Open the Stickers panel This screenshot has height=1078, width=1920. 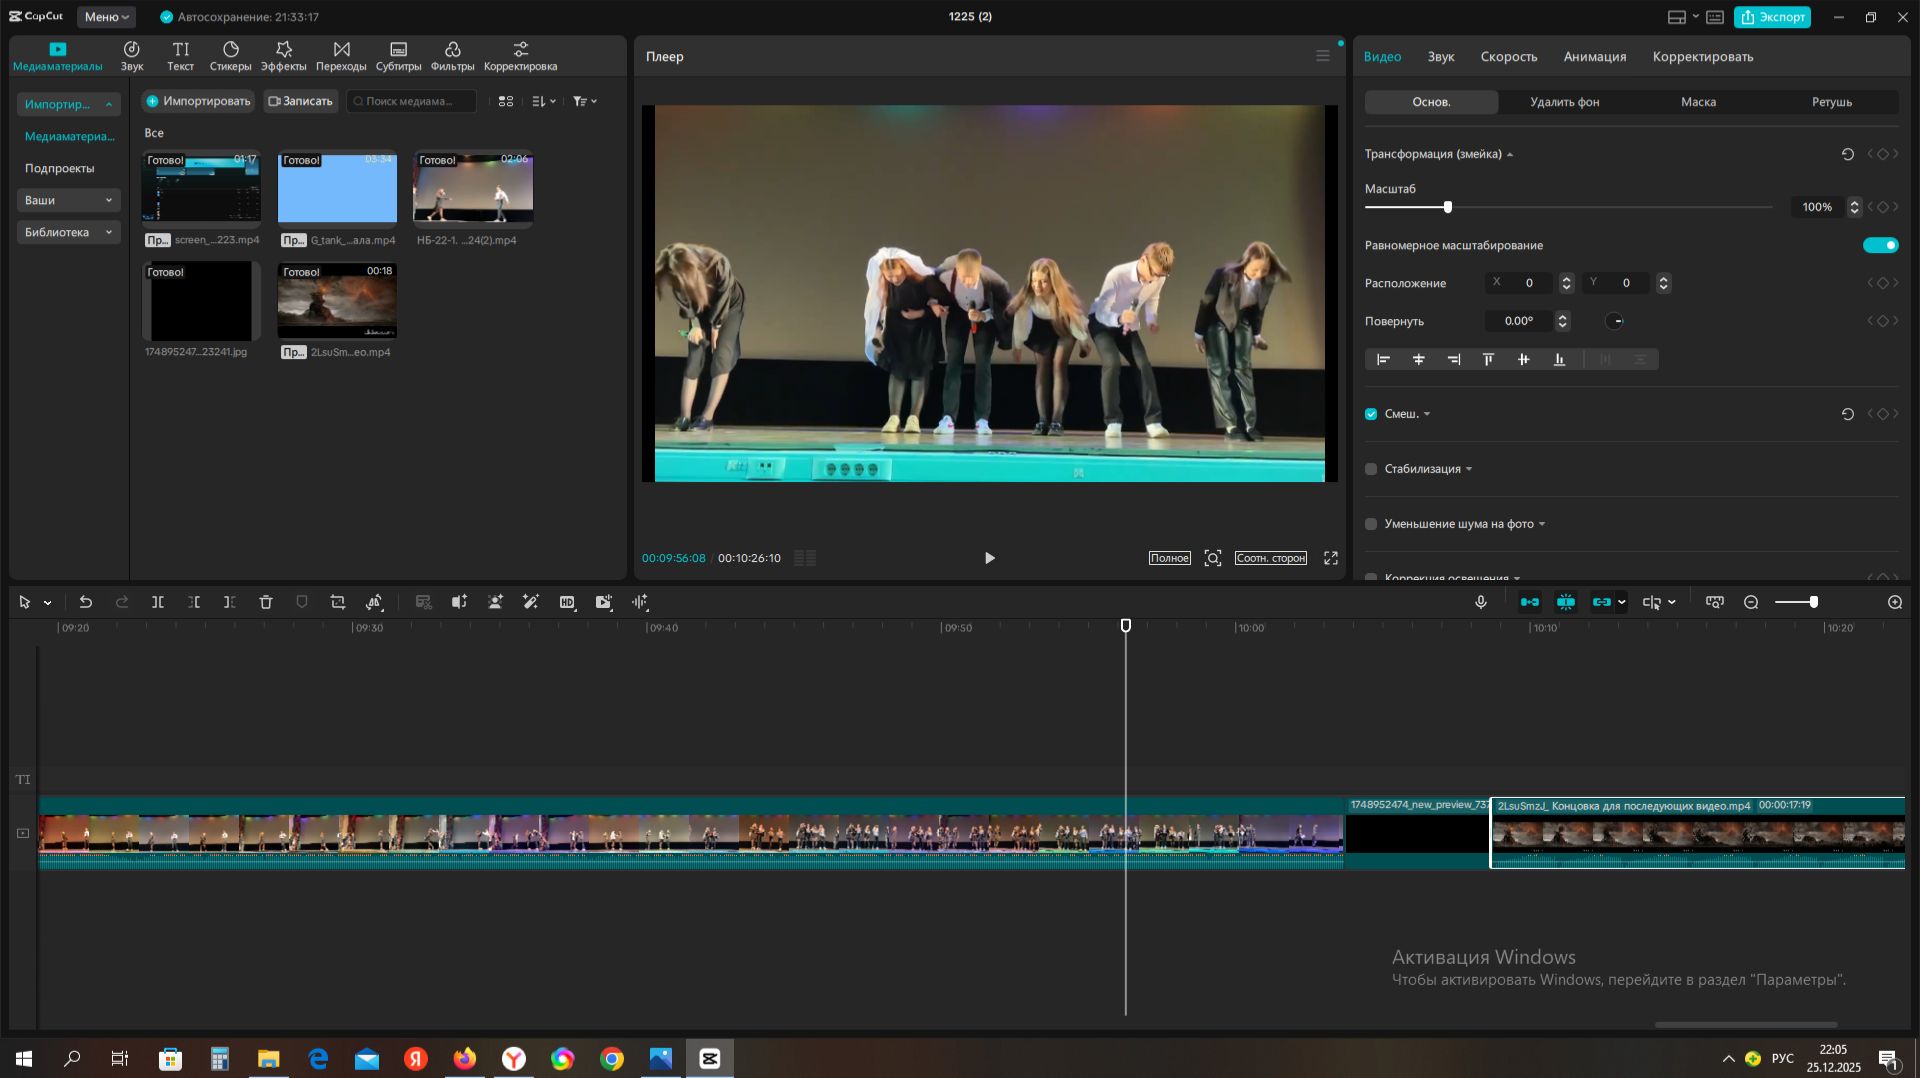pos(230,56)
